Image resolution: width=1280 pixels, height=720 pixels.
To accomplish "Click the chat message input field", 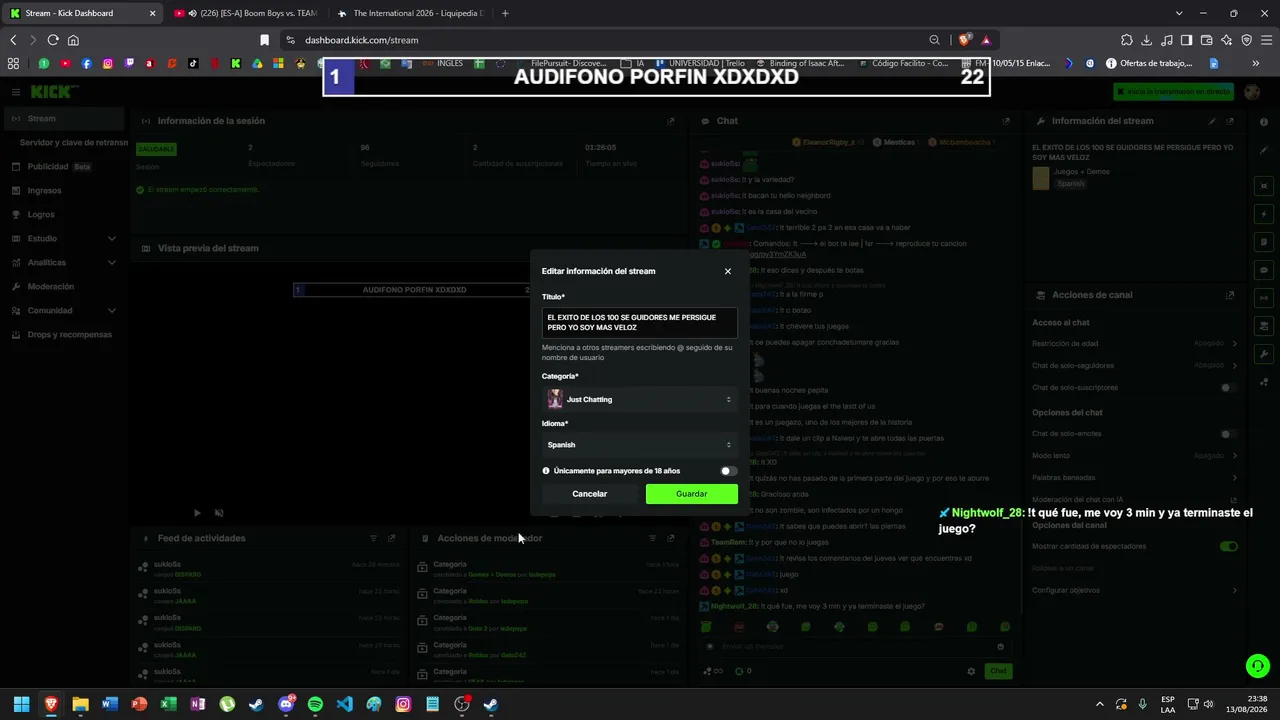I will pyautogui.click(x=855, y=647).
